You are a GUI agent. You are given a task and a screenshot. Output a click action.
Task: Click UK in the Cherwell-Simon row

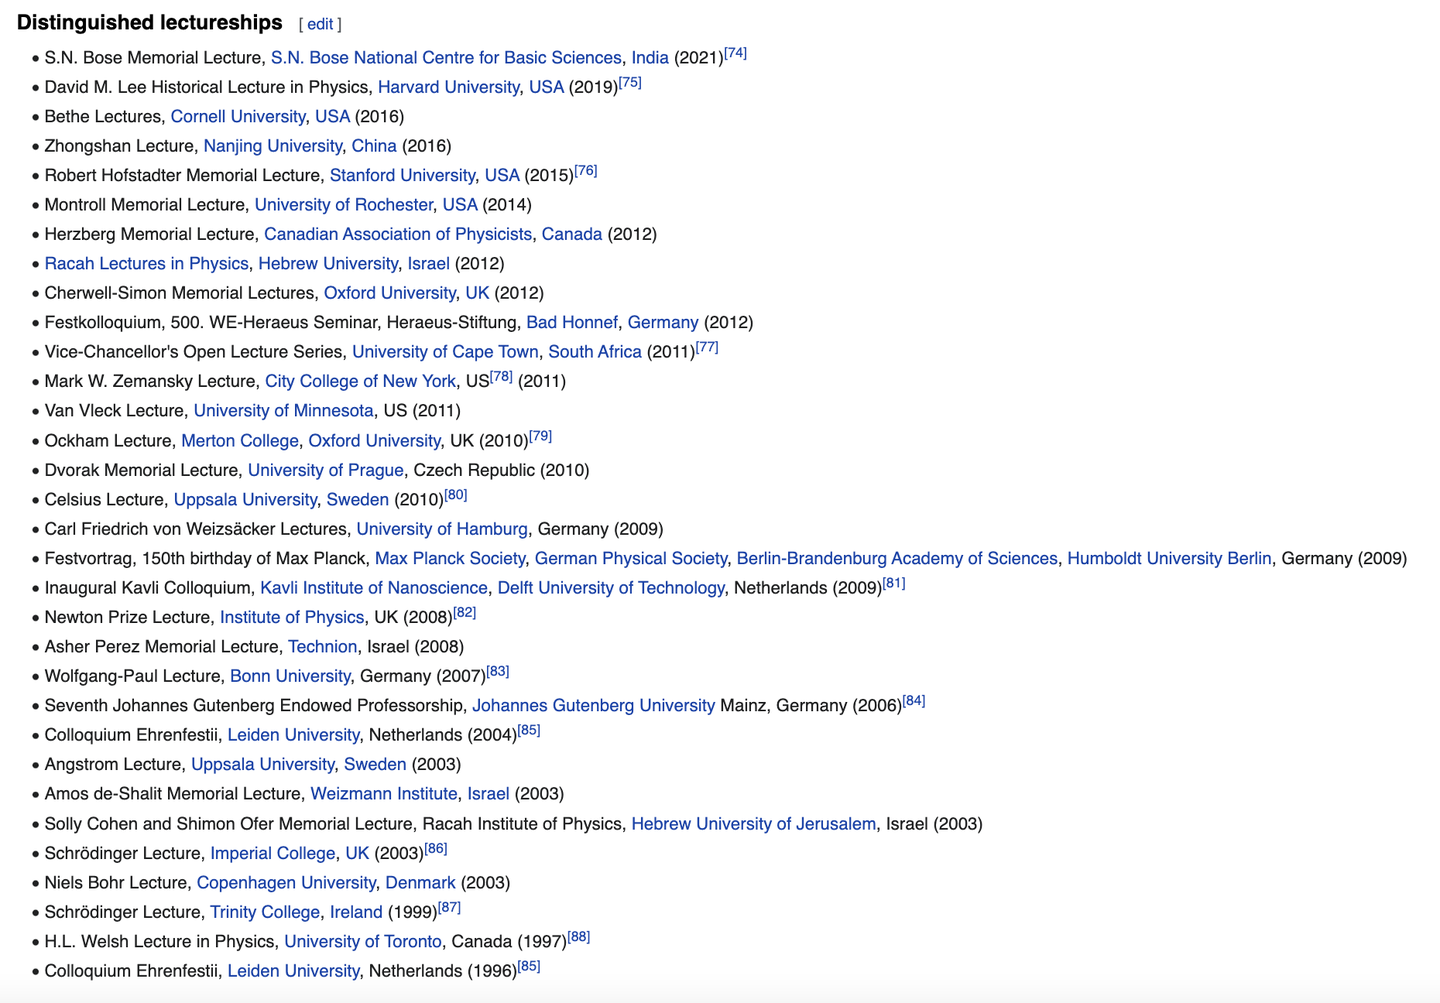[477, 293]
